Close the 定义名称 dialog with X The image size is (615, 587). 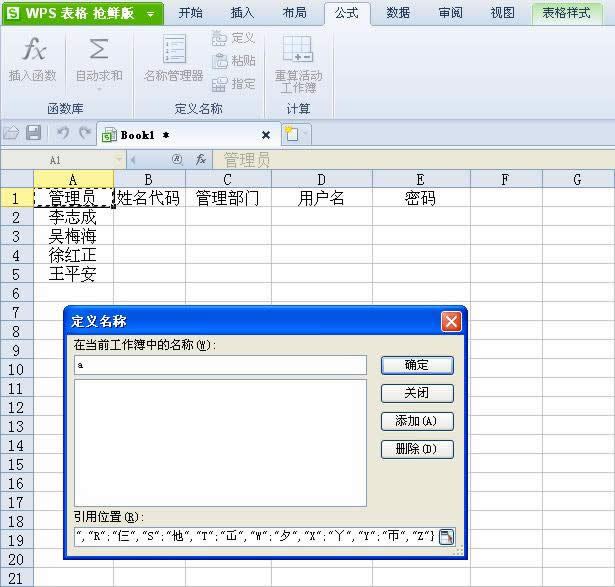451,322
